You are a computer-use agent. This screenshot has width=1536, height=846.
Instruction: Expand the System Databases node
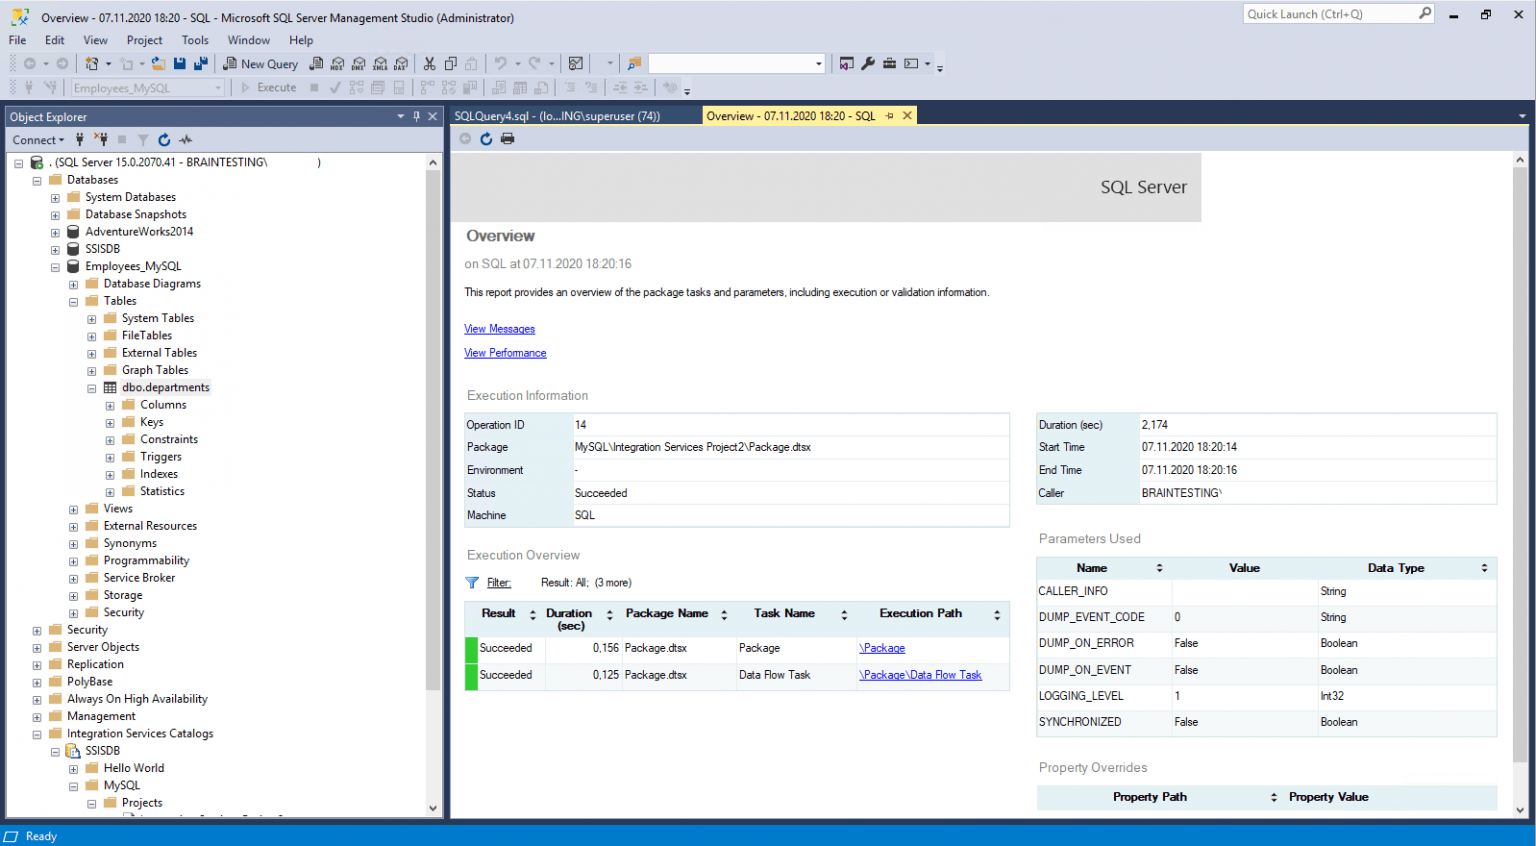click(x=55, y=198)
